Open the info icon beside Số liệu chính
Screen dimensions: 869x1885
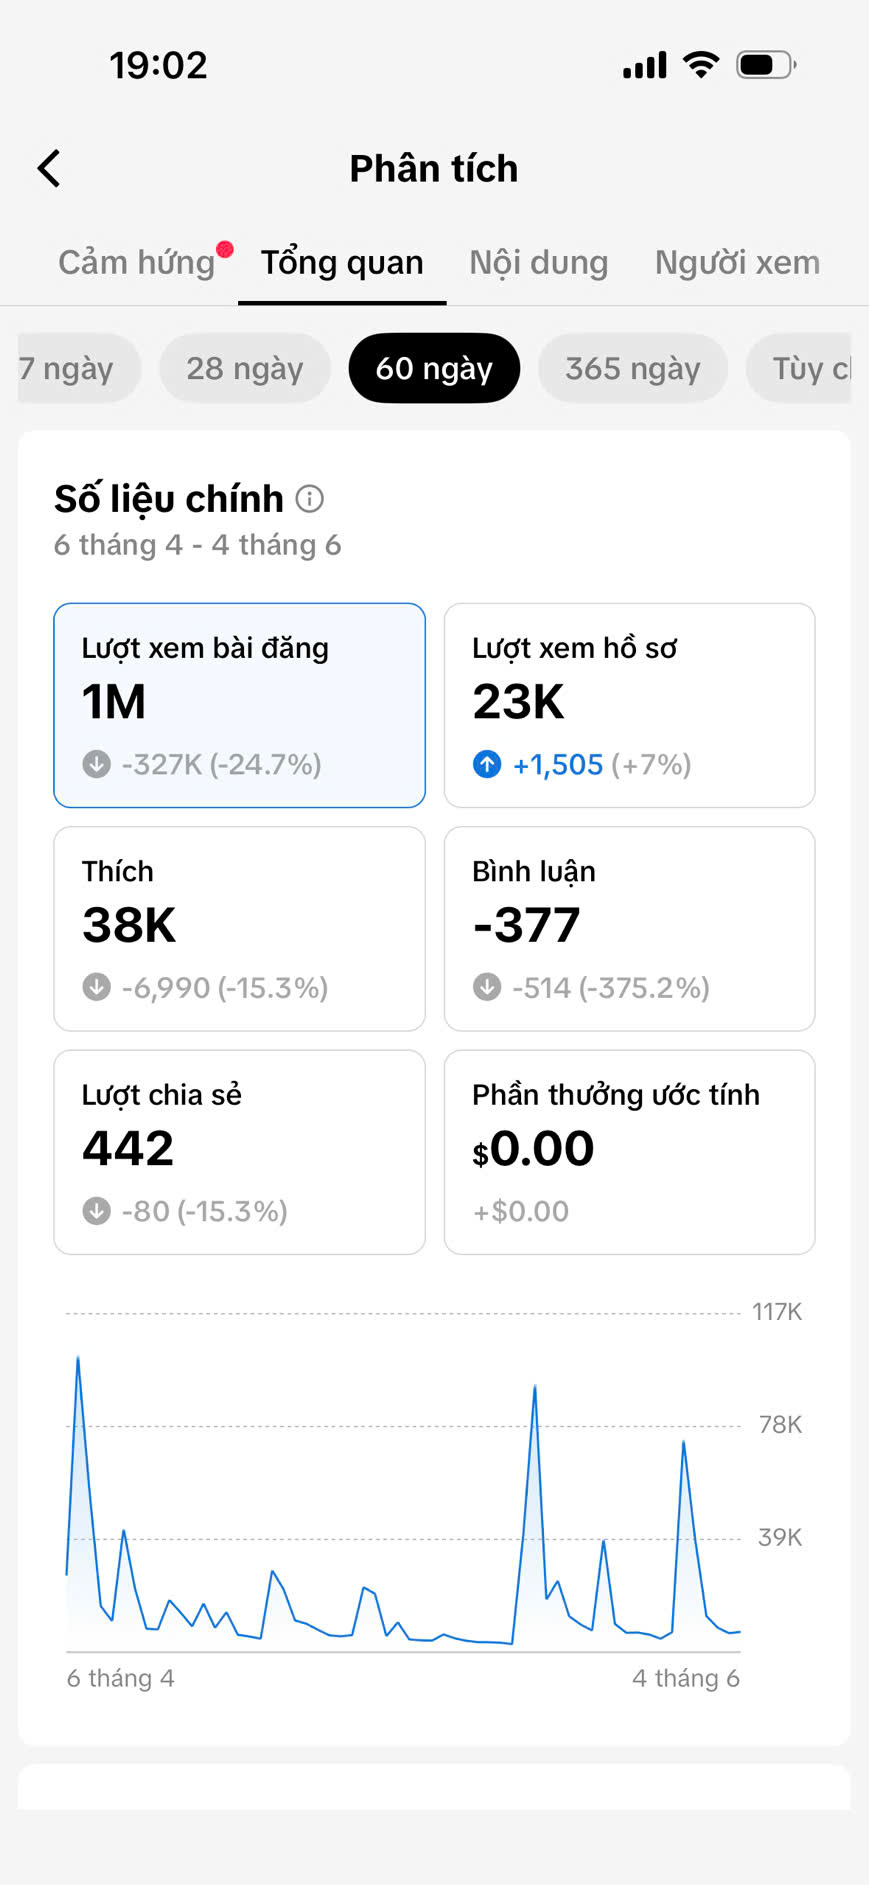(310, 498)
